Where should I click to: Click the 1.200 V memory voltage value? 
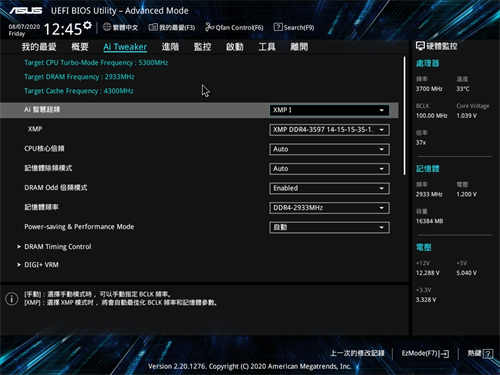467,194
